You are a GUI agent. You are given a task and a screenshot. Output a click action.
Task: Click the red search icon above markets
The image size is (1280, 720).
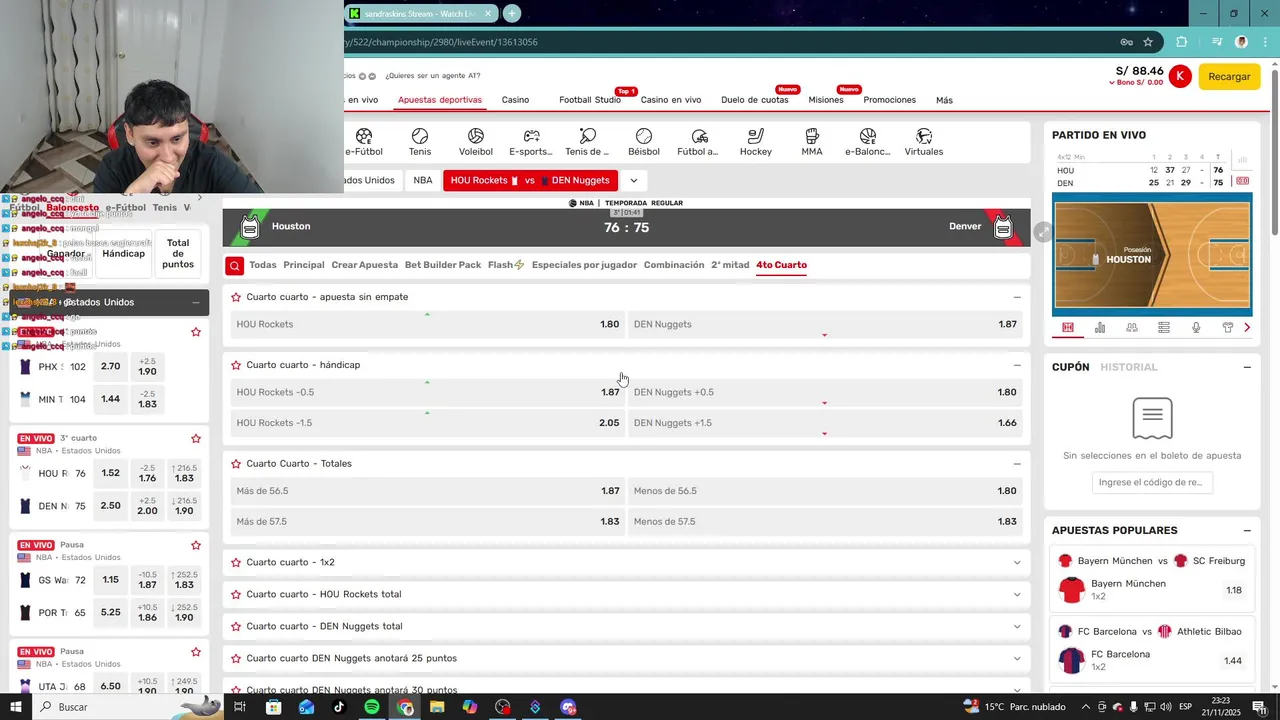coord(234,265)
